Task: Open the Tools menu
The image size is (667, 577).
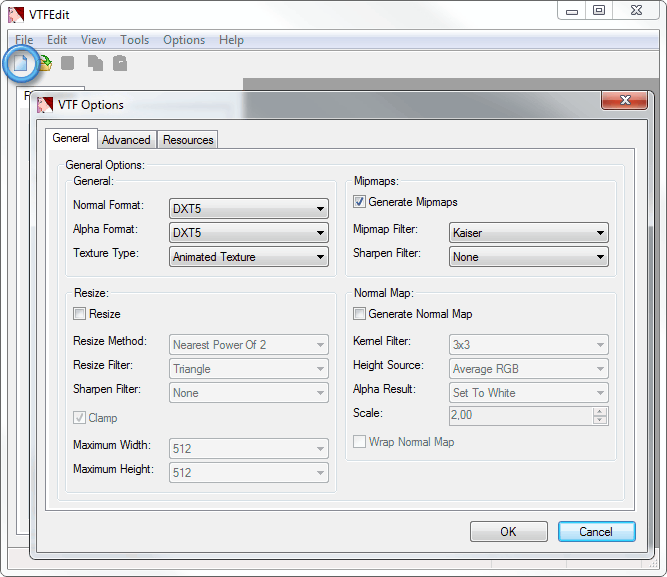Action: coord(134,40)
